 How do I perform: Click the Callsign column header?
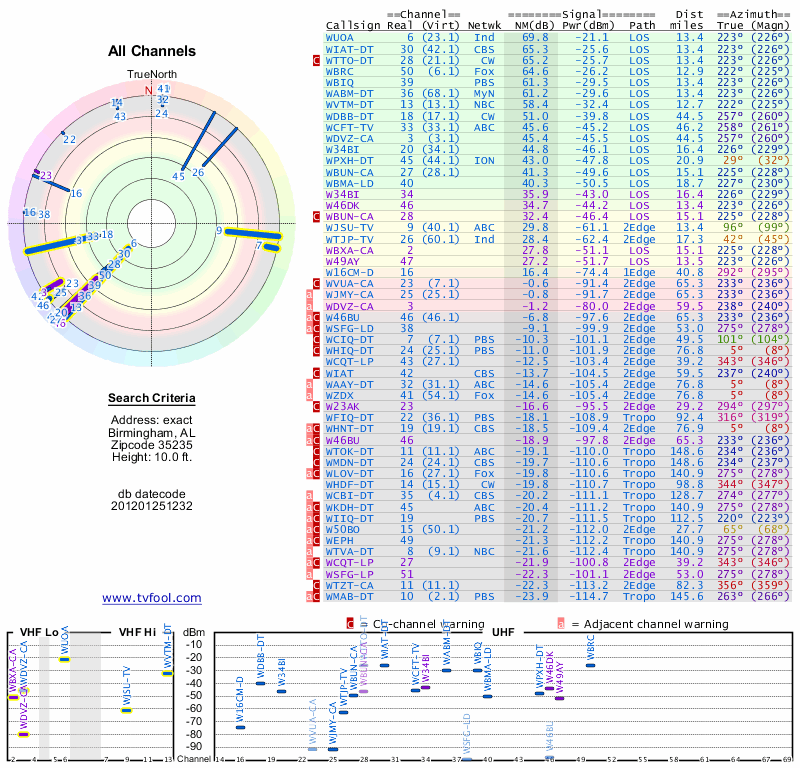pos(353,26)
